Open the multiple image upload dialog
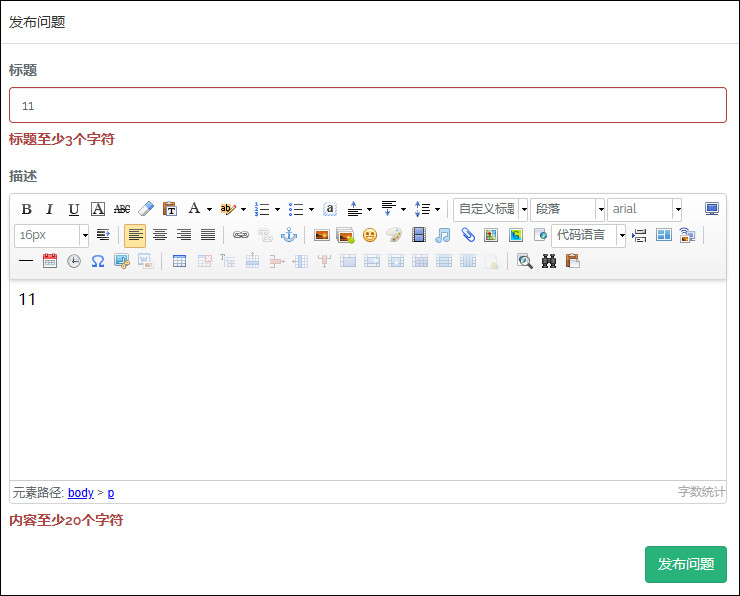The width and height of the screenshot is (740, 596). coord(346,235)
